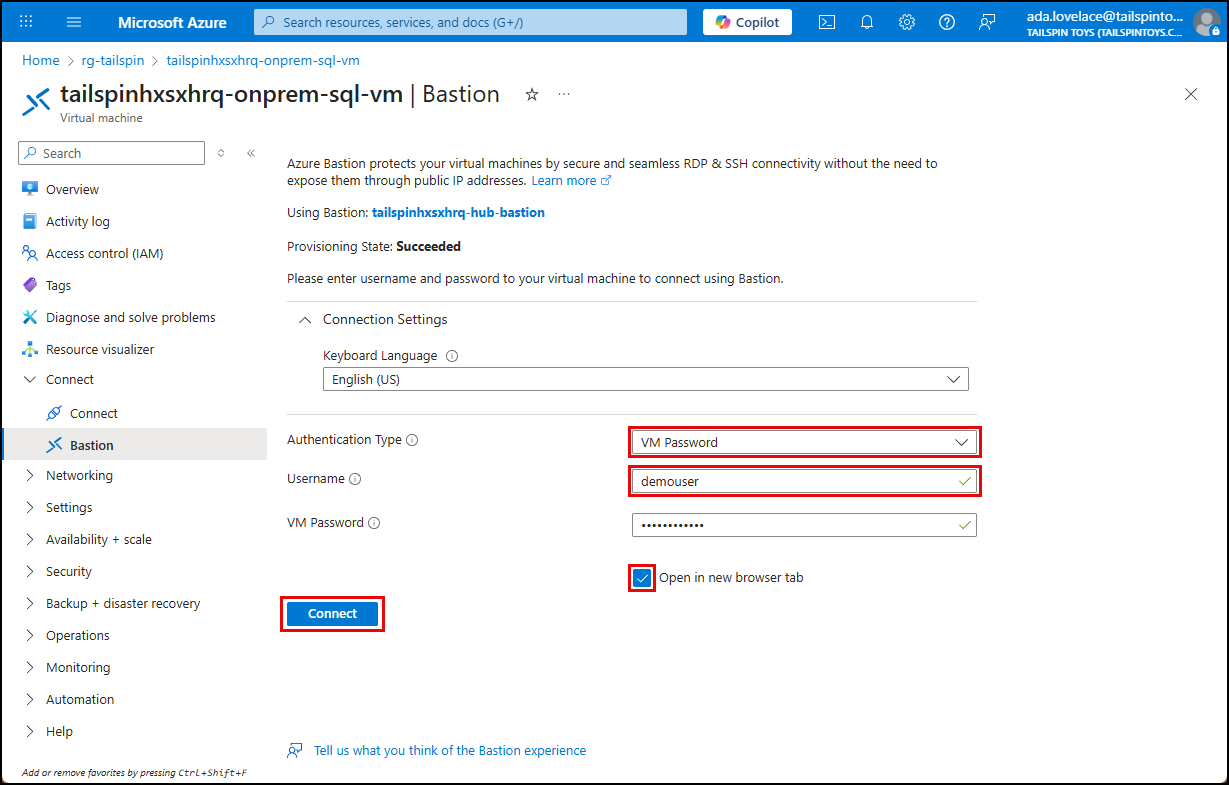Viewport: 1229px width, 785px height.
Task: Open the all services grid icon
Action: (x=26, y=21)
